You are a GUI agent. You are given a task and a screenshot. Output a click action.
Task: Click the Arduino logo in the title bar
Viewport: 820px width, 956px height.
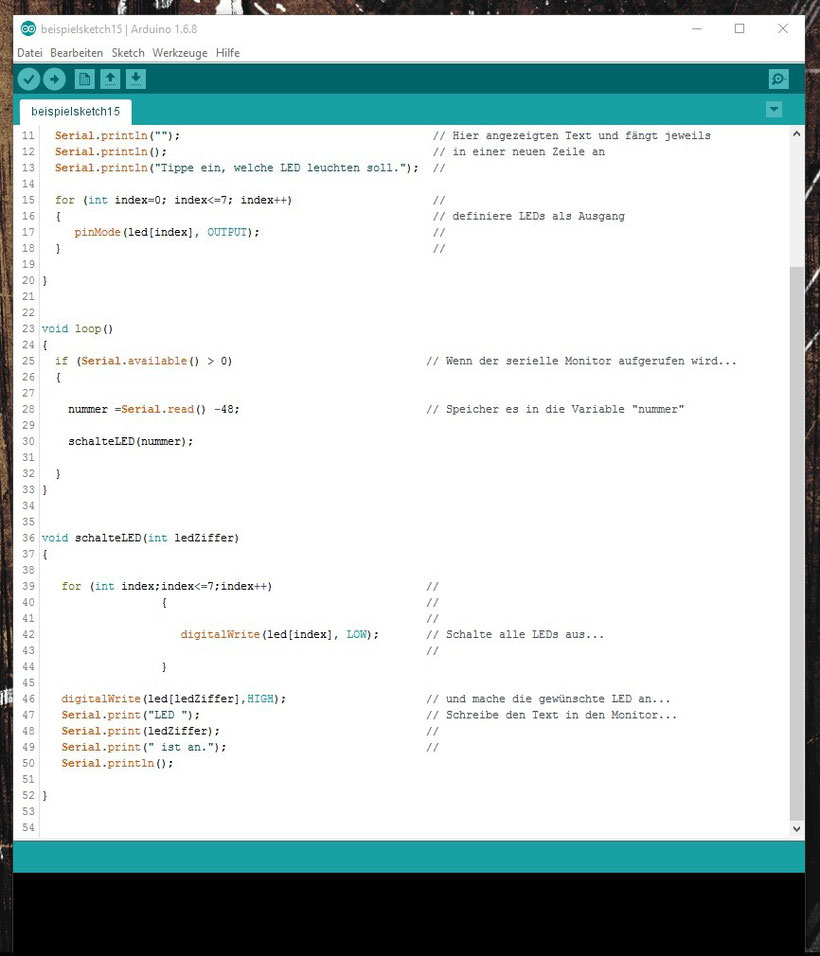28,29
